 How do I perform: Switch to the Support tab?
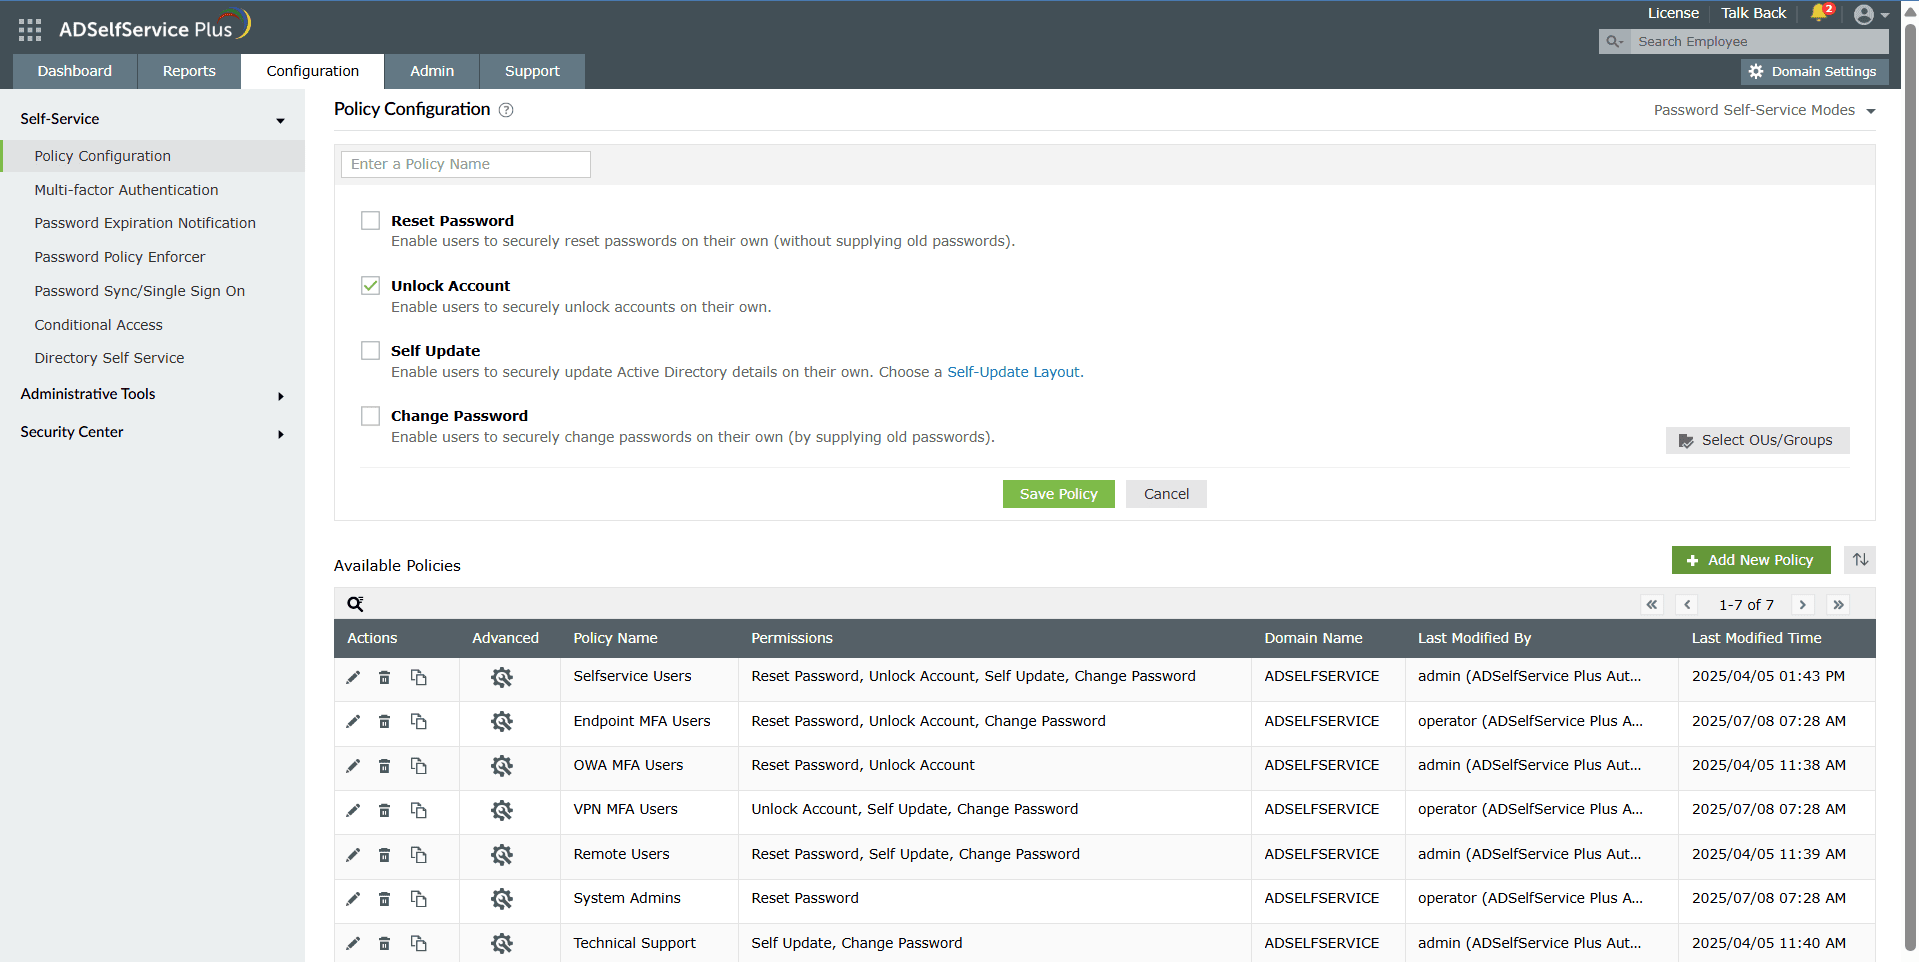tap(532, 71)
